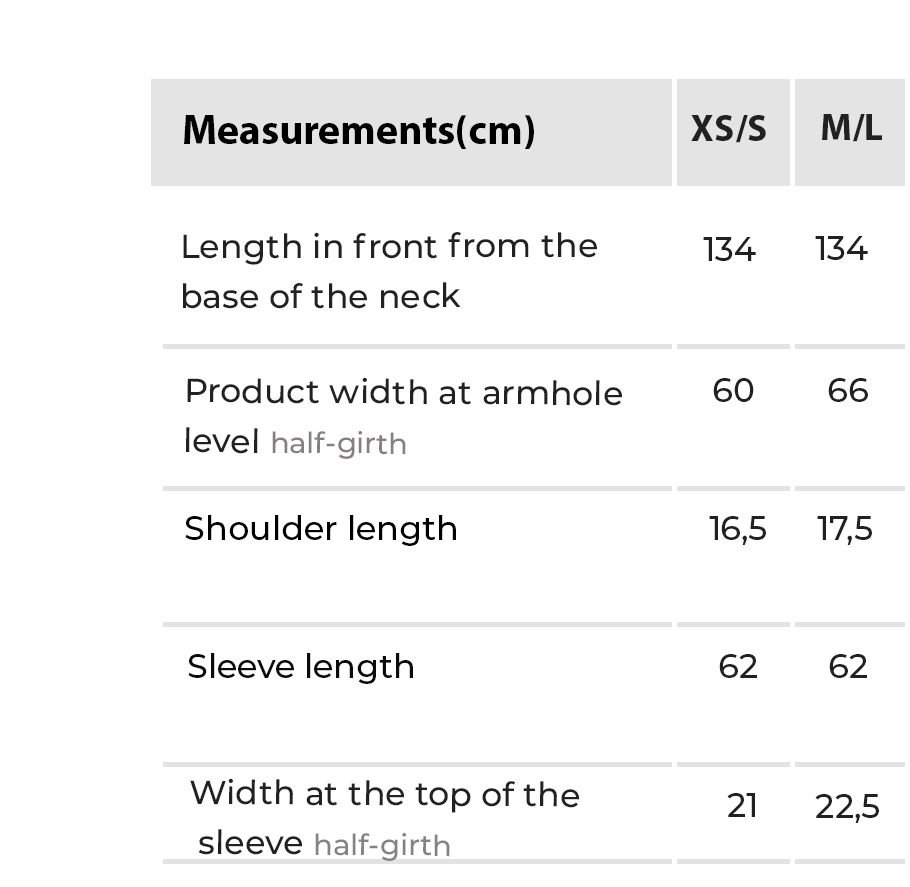The image size is (910, 887).
Task: Click the XS/S sleeve length value 62
Action: click(738, 667)
